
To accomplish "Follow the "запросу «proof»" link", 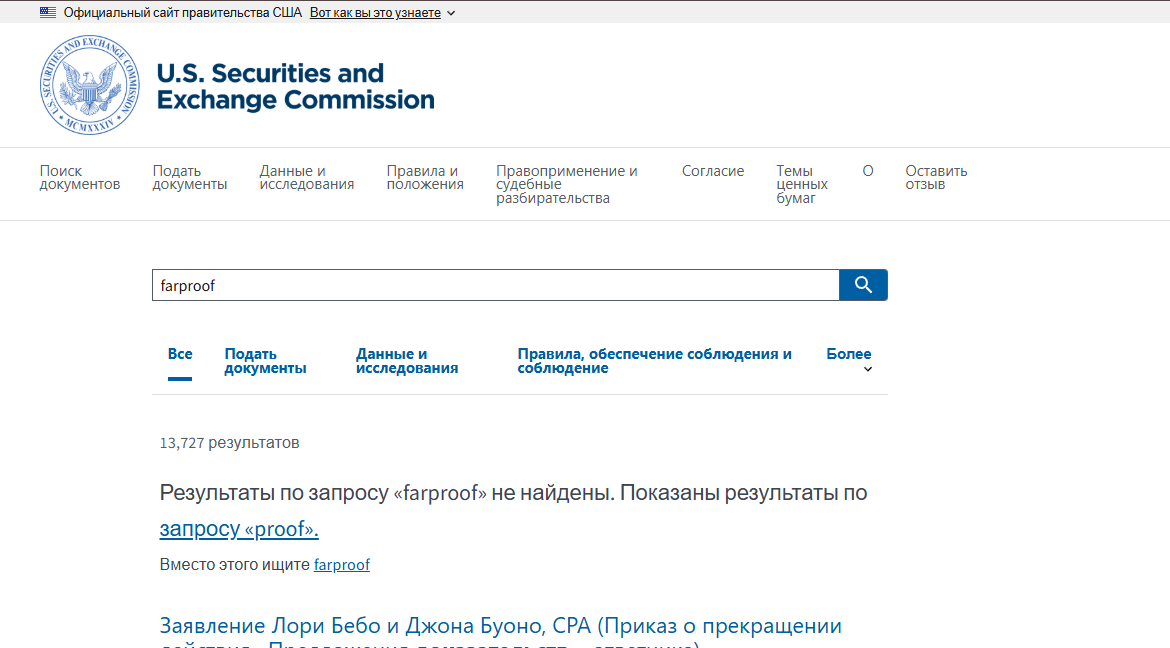I will click(239, 529).
